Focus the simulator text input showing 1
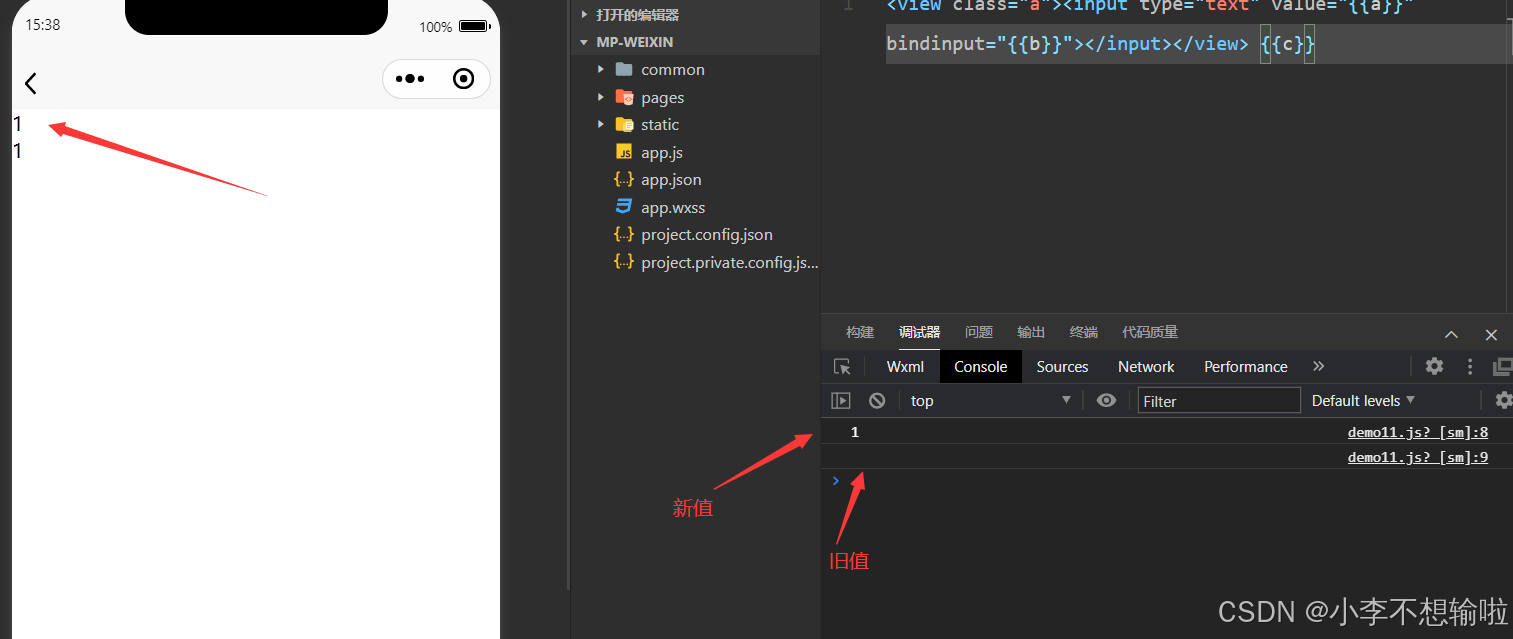Viewport: 1513px width, 639px height. click(x=255, y=124)
